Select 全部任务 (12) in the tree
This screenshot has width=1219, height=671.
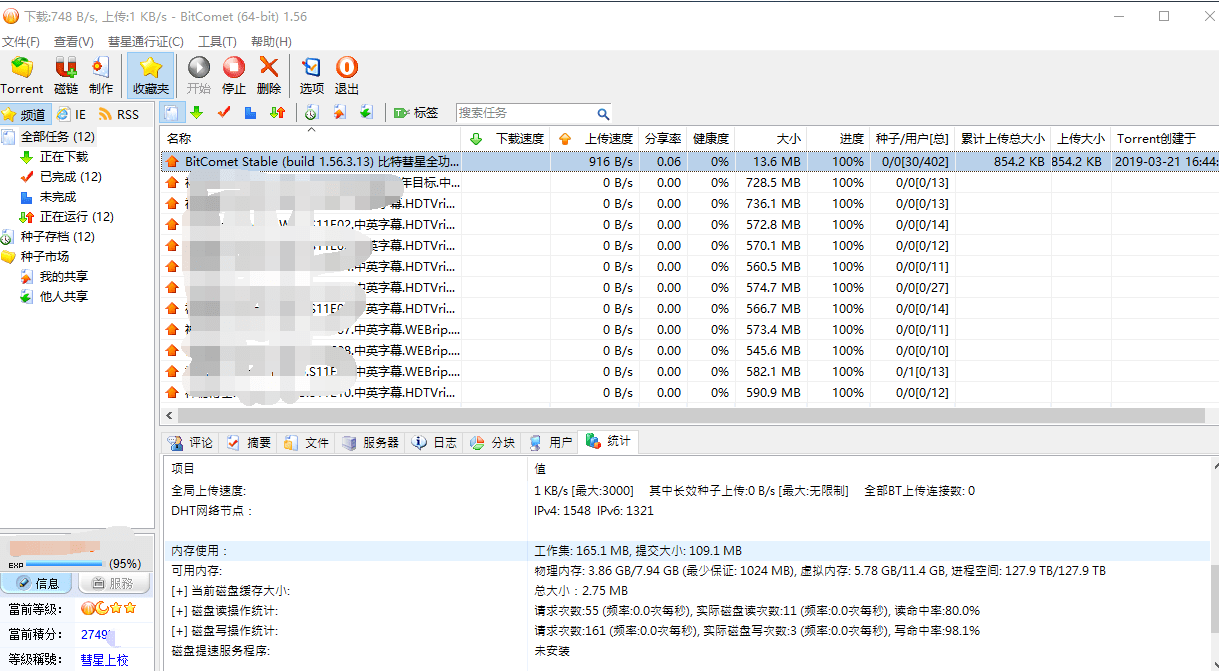coord(57,137)
